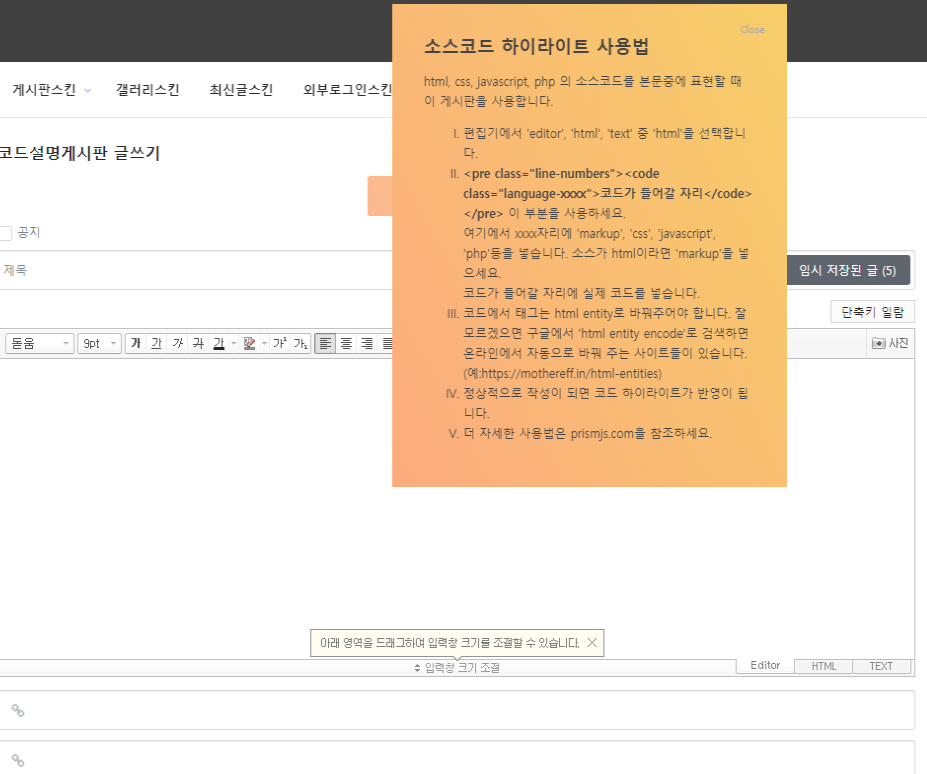Screen dimensions: 927x774
Task: Right-align the text
Action: (x=367, y=344)
